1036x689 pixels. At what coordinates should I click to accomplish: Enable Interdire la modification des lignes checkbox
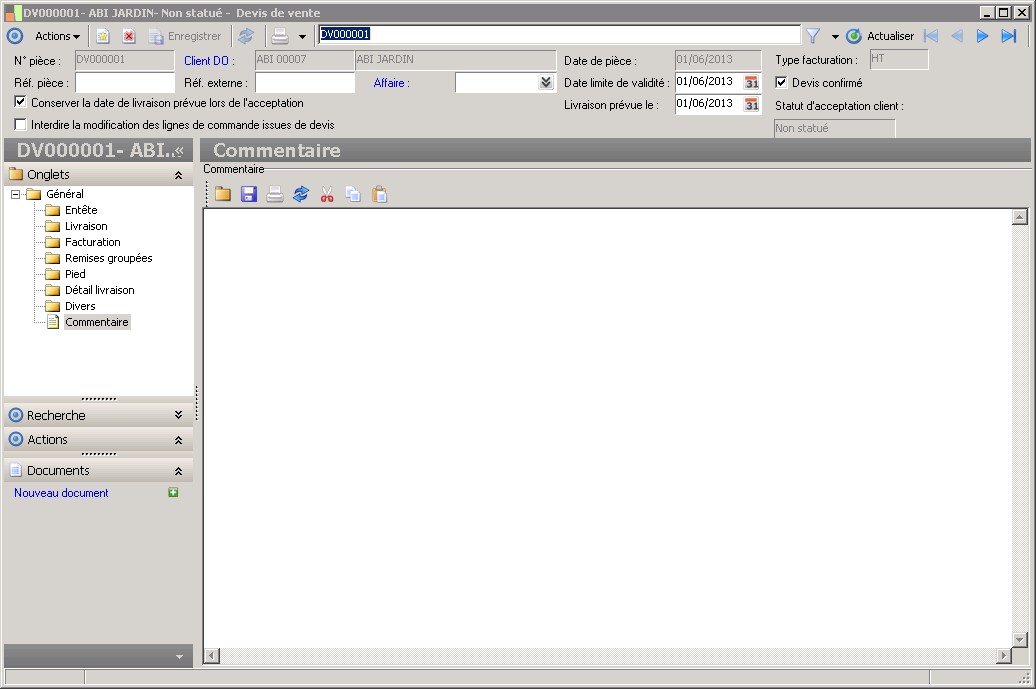pyautogui.click(x=21, y=125)
